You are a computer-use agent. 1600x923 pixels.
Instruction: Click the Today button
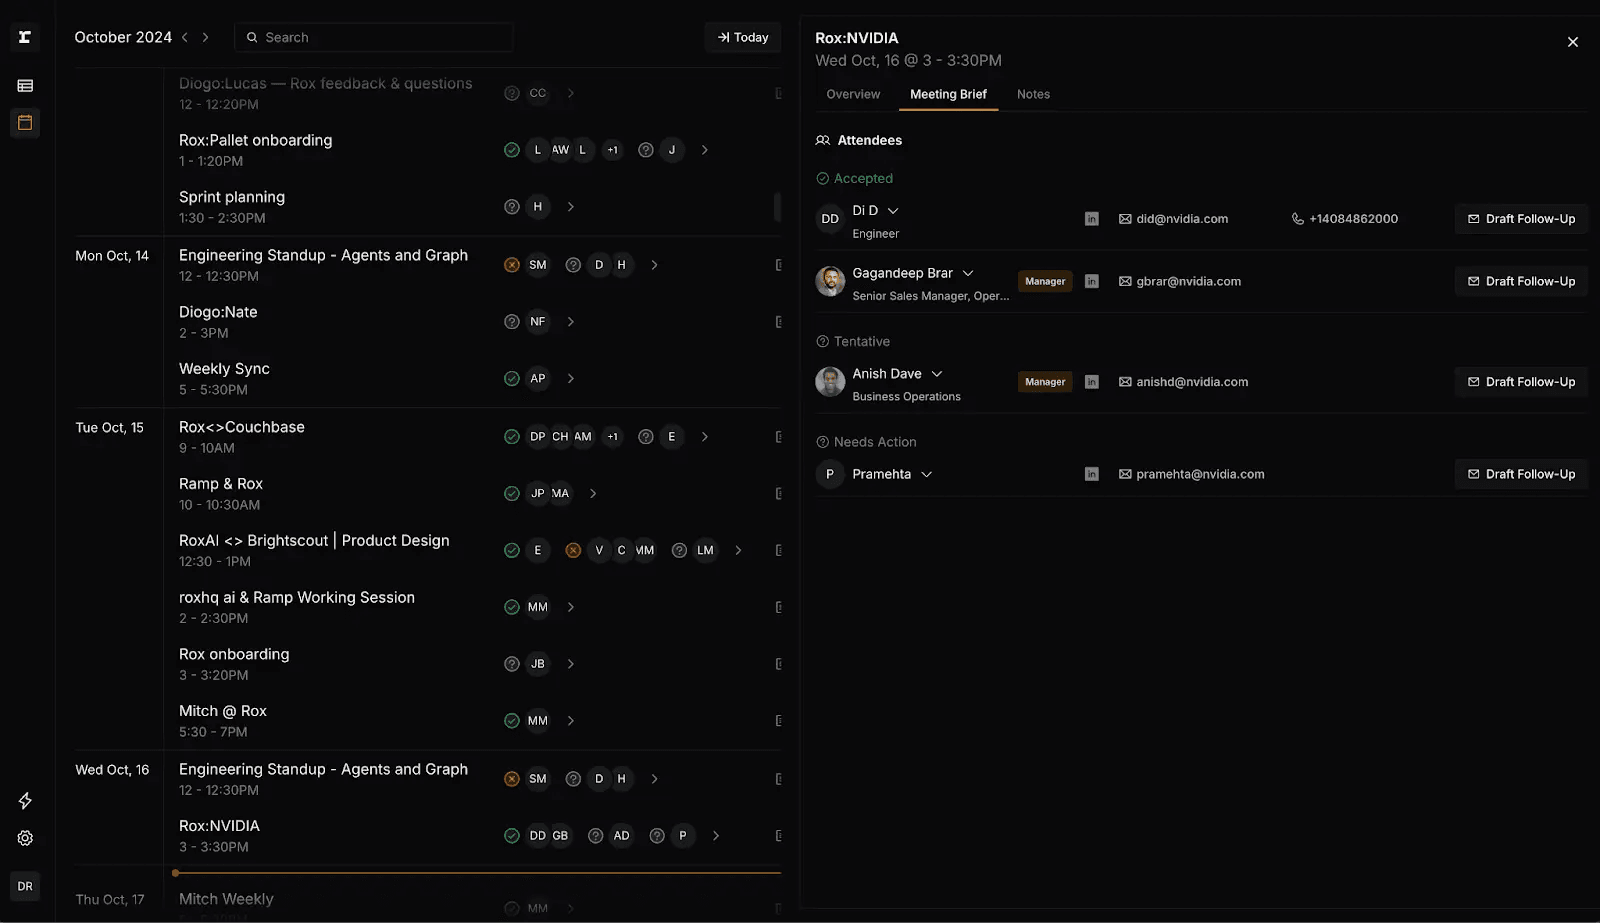[x=742, y=37]
